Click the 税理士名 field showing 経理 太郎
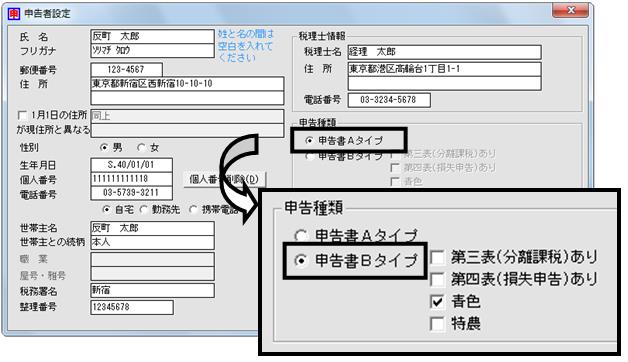This screenshot has height=362, width=628. 445,52
